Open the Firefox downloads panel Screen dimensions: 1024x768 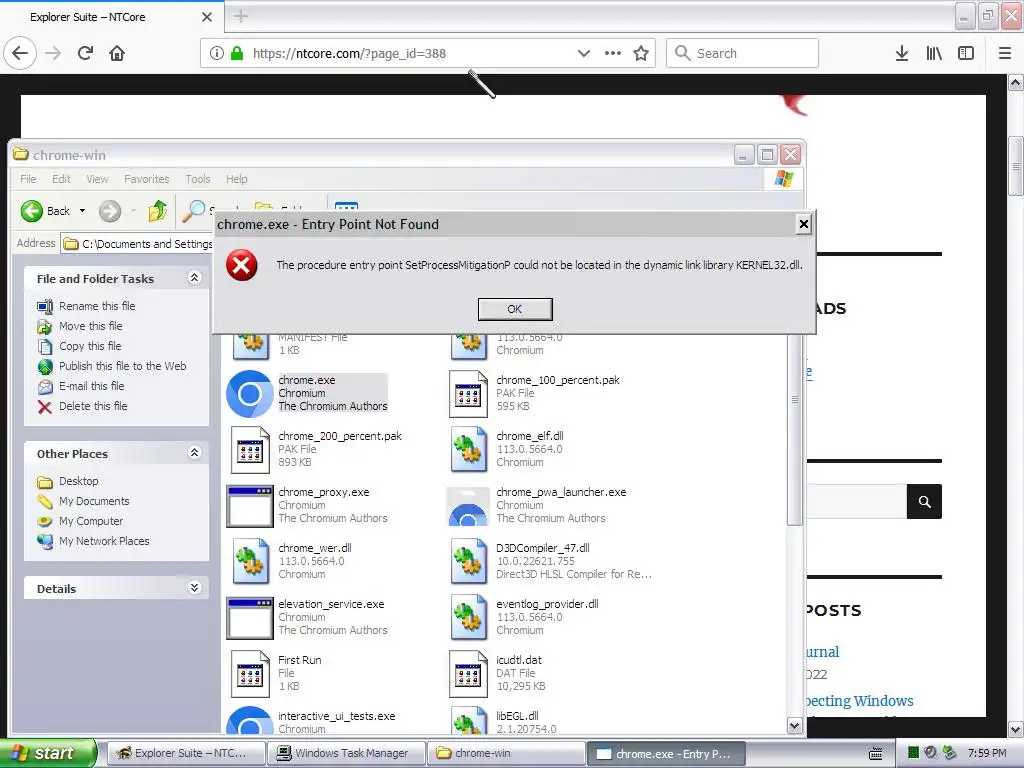click(x=902, y=53)
